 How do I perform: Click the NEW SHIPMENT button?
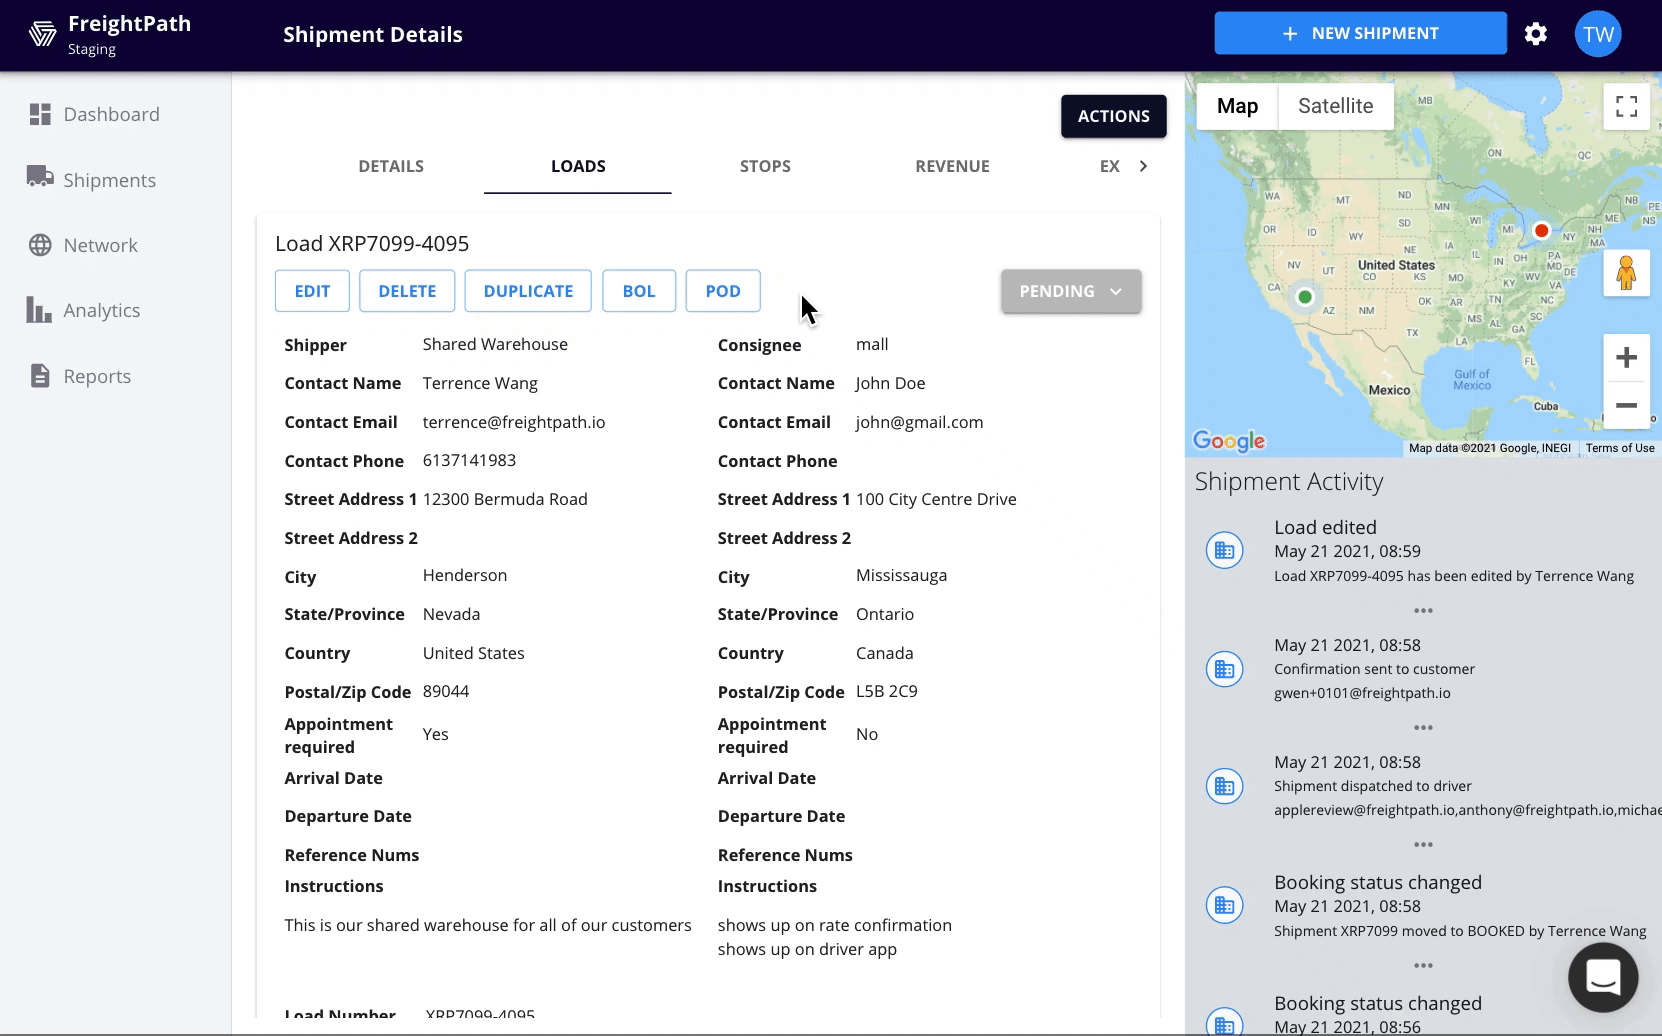(x=1360, y=33)
